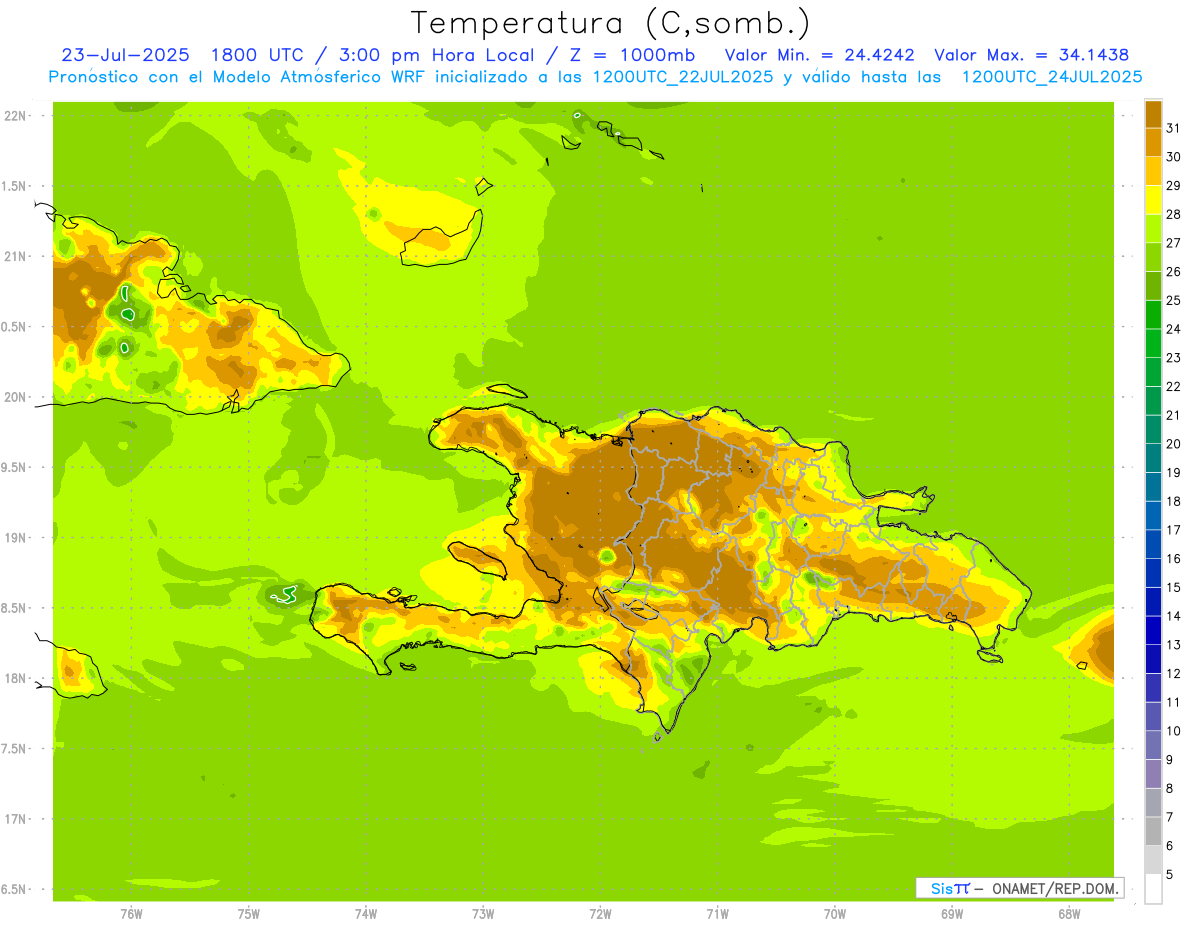
Task: Select the '1200UTC_24JUL2025' valid-until text
Action: click(1052, 77)
